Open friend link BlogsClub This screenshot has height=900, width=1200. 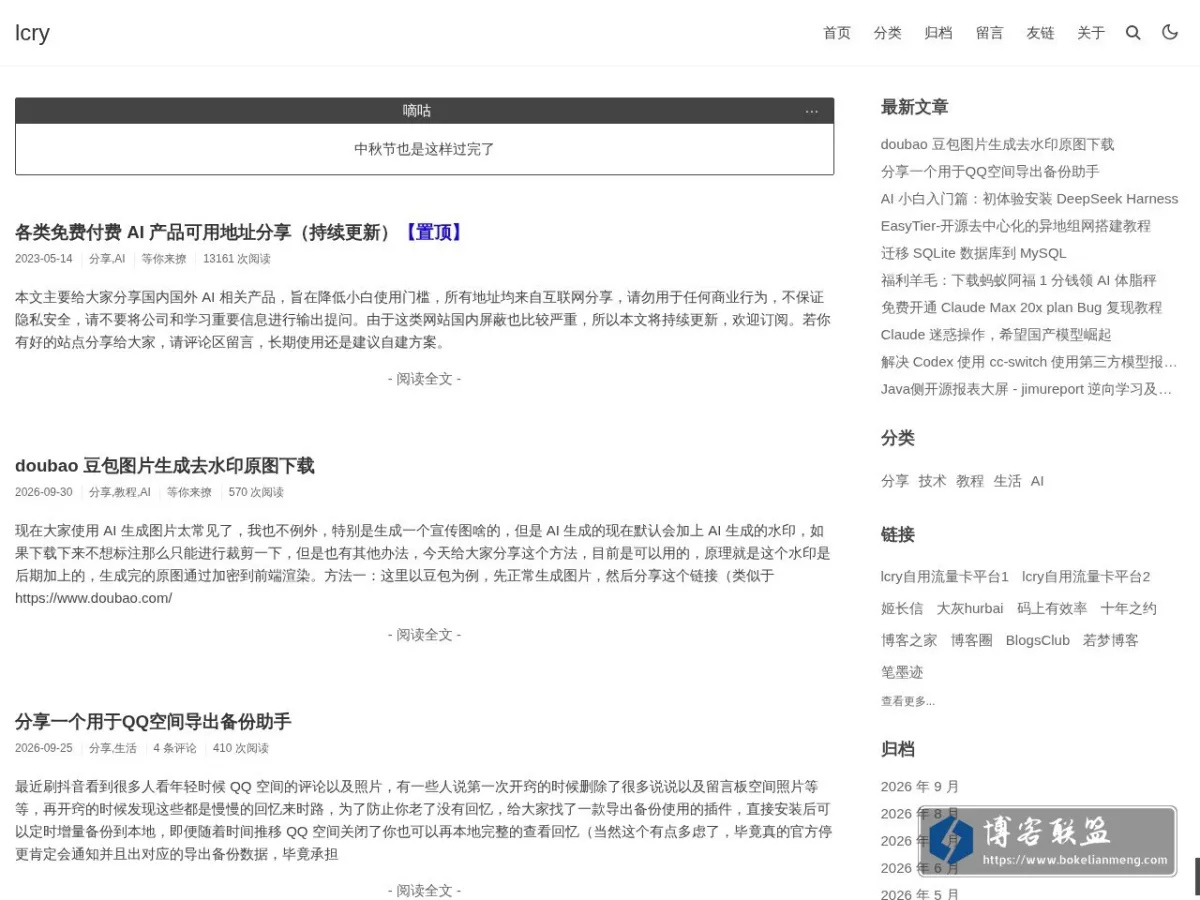click(x=1038, y=640)
